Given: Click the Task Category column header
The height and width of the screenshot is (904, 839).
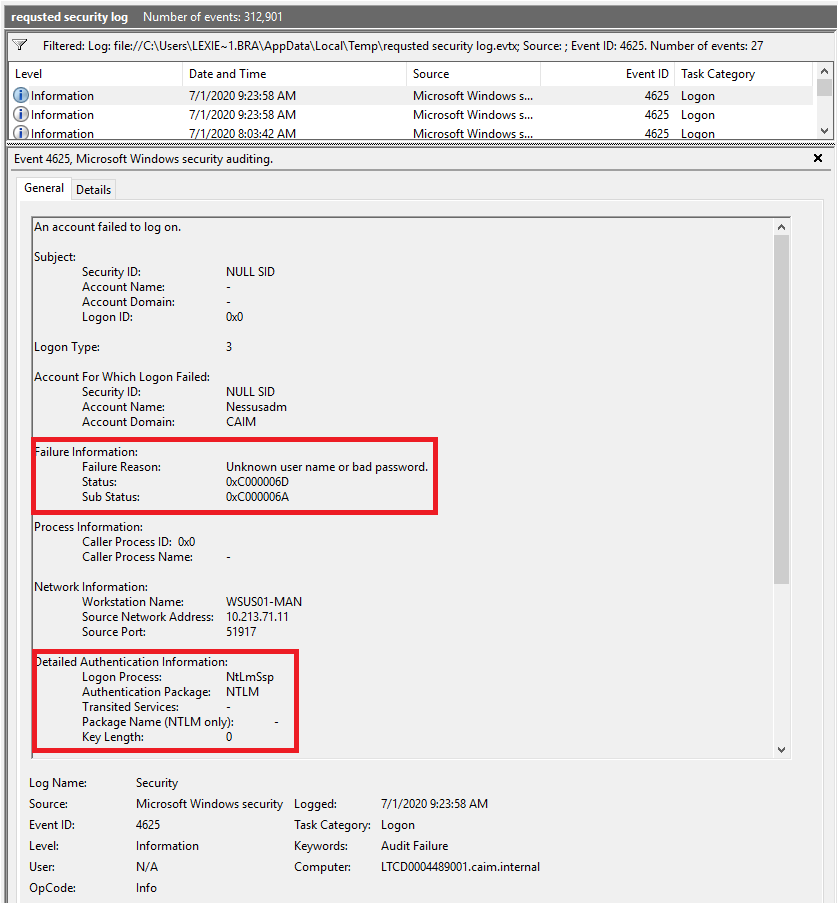Looking at the screenshot, I should pyautogui.click(x=743, y=74).
